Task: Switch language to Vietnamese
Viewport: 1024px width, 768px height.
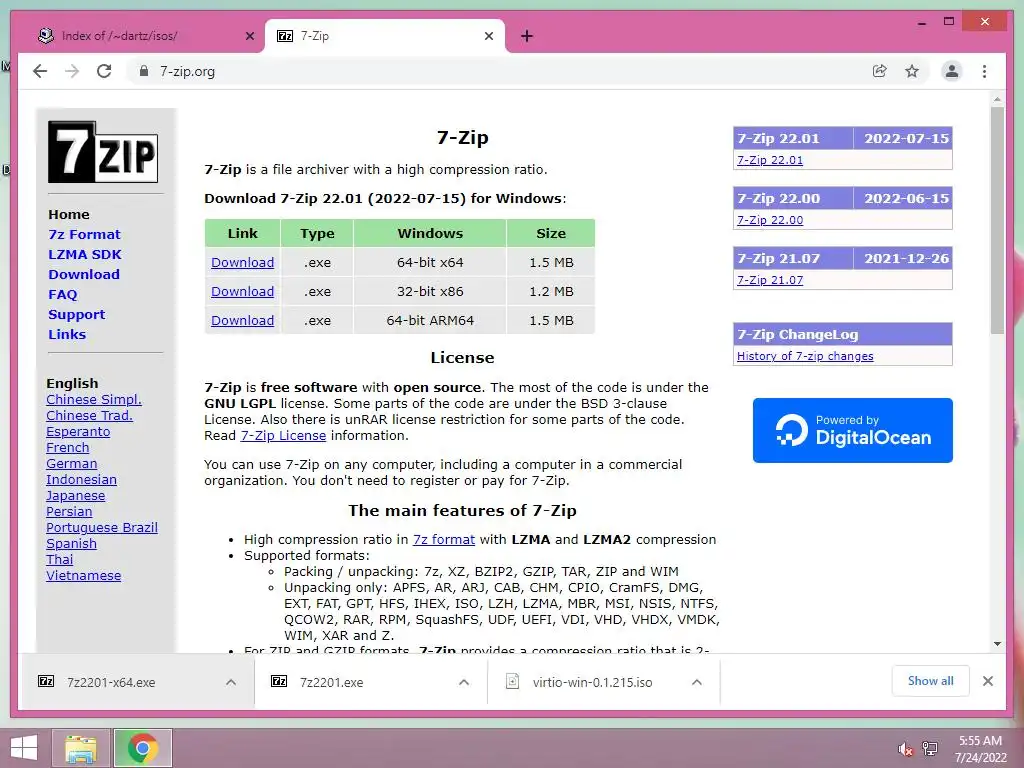Action: pyautogui.click(x=83, y=575)
